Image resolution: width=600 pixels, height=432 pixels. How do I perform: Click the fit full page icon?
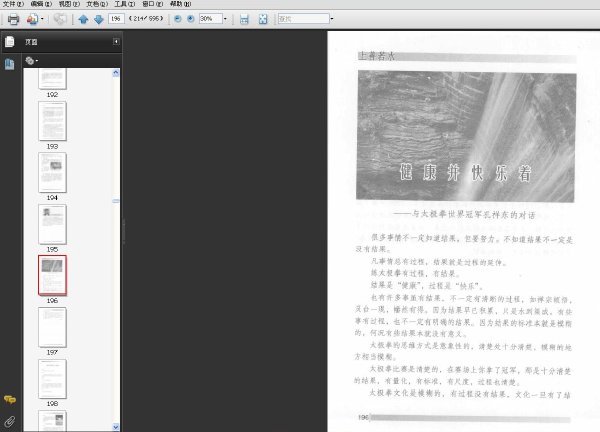coord(263,19)
